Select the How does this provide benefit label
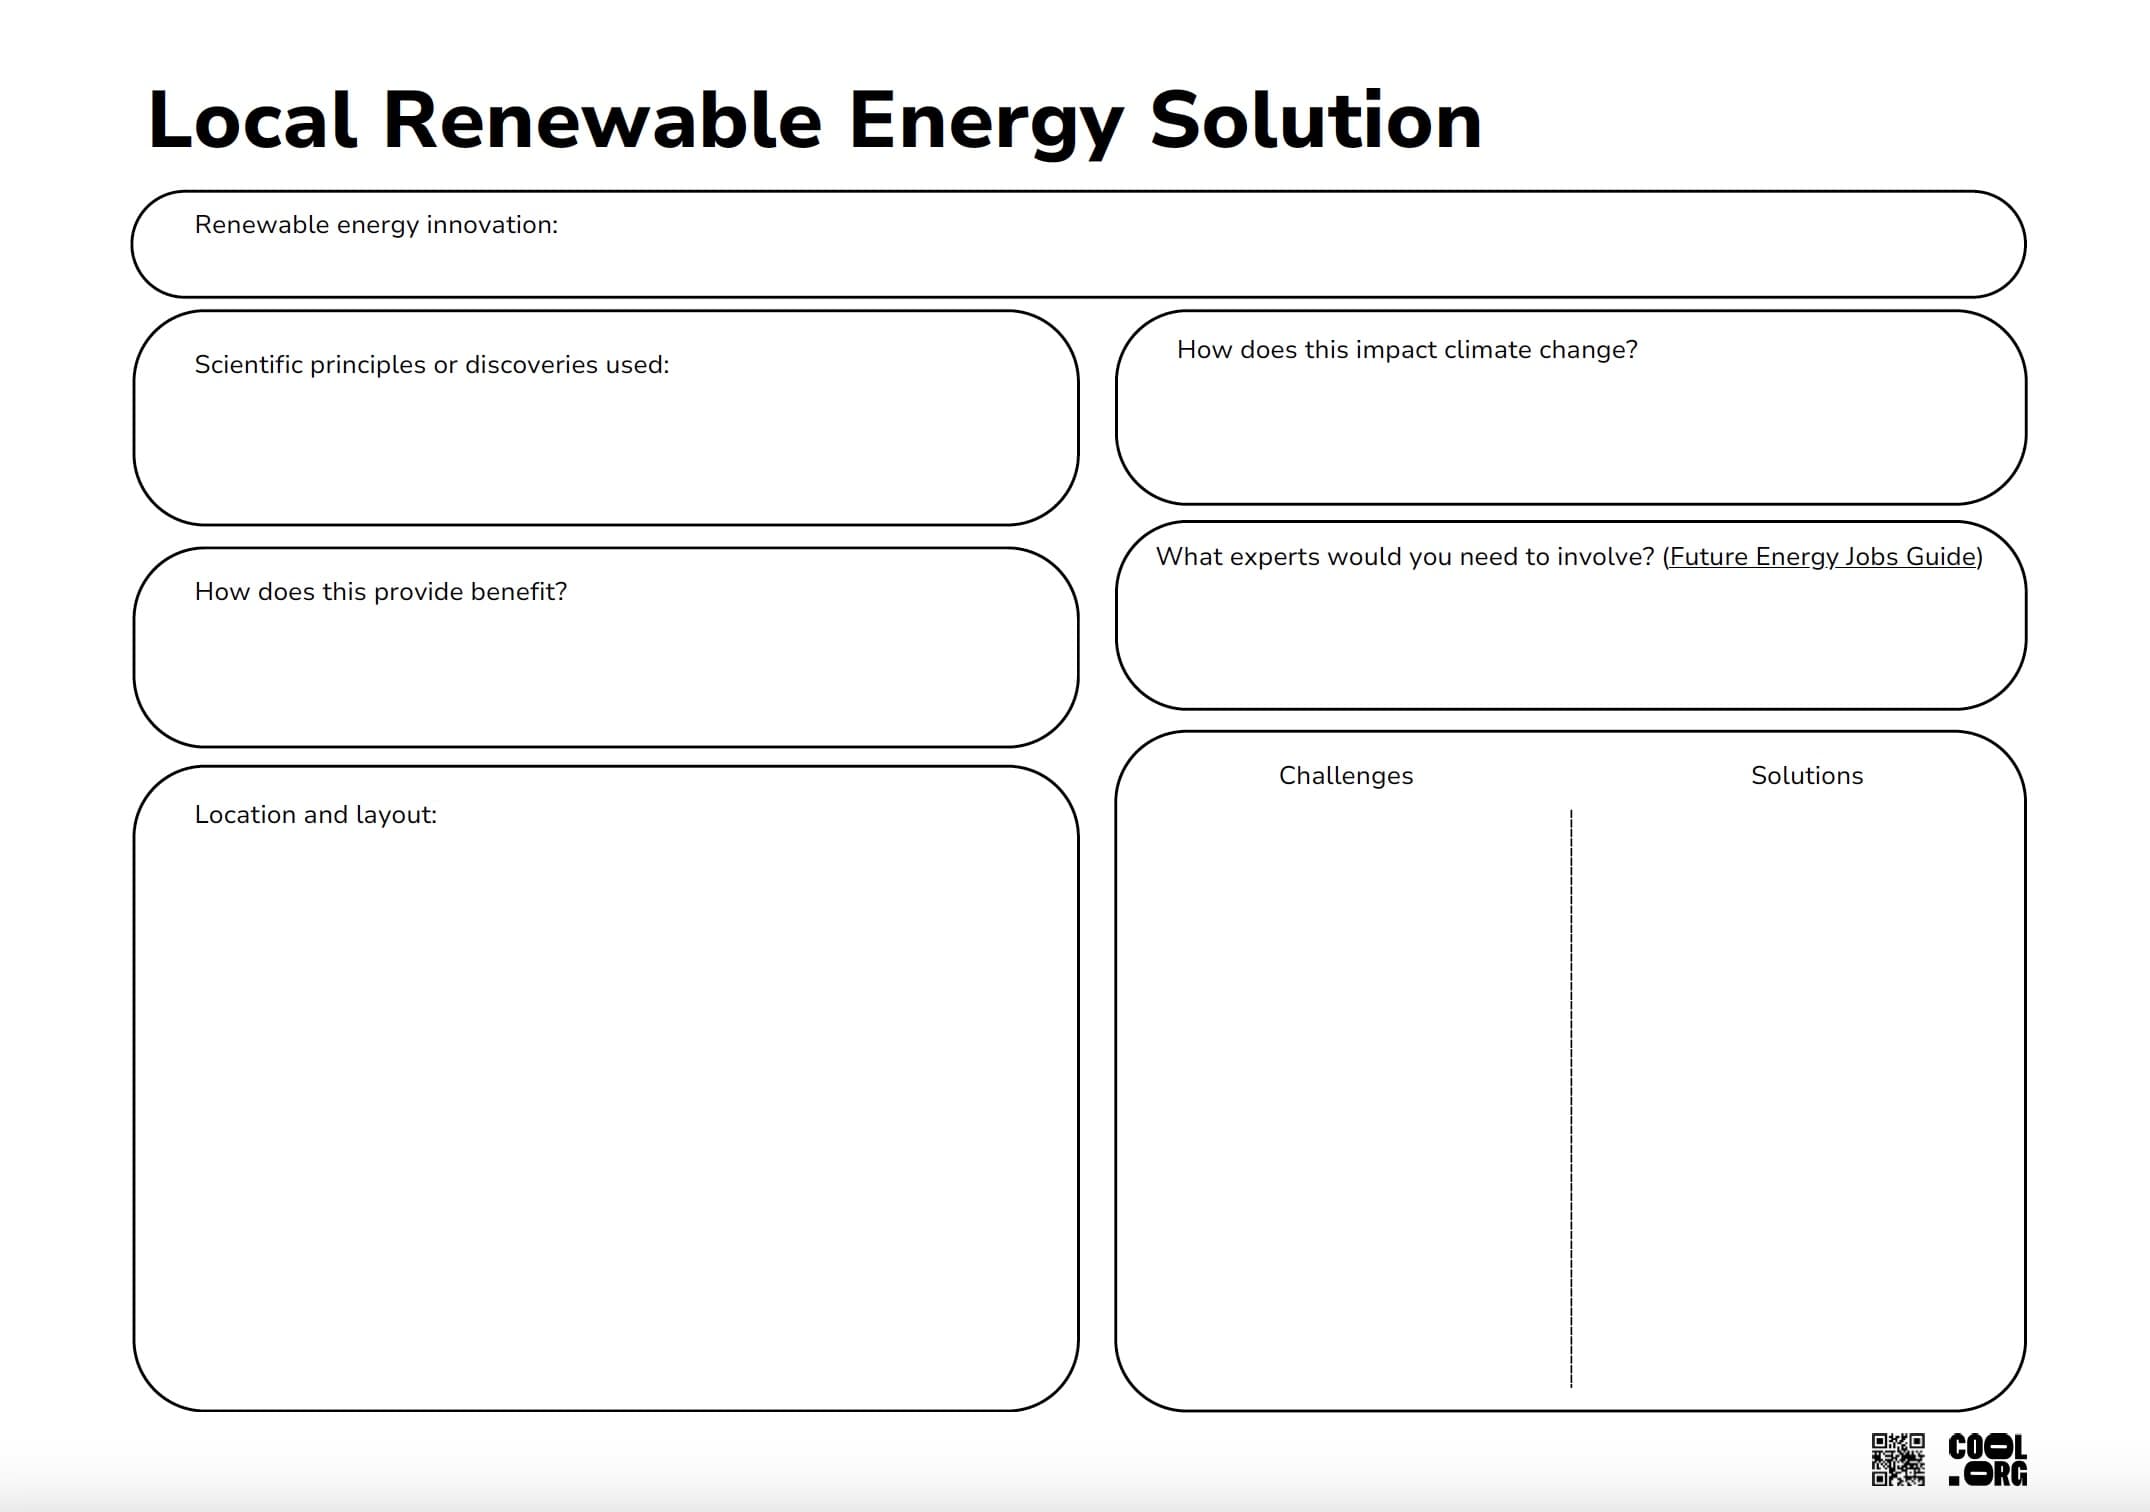Viewport: 2150px width, 1512px height. click(380, 591)
